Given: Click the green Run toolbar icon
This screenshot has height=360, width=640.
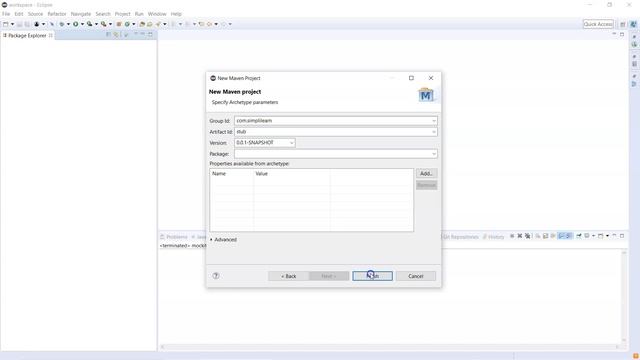Looking at the screenshot, I should 76,24.
